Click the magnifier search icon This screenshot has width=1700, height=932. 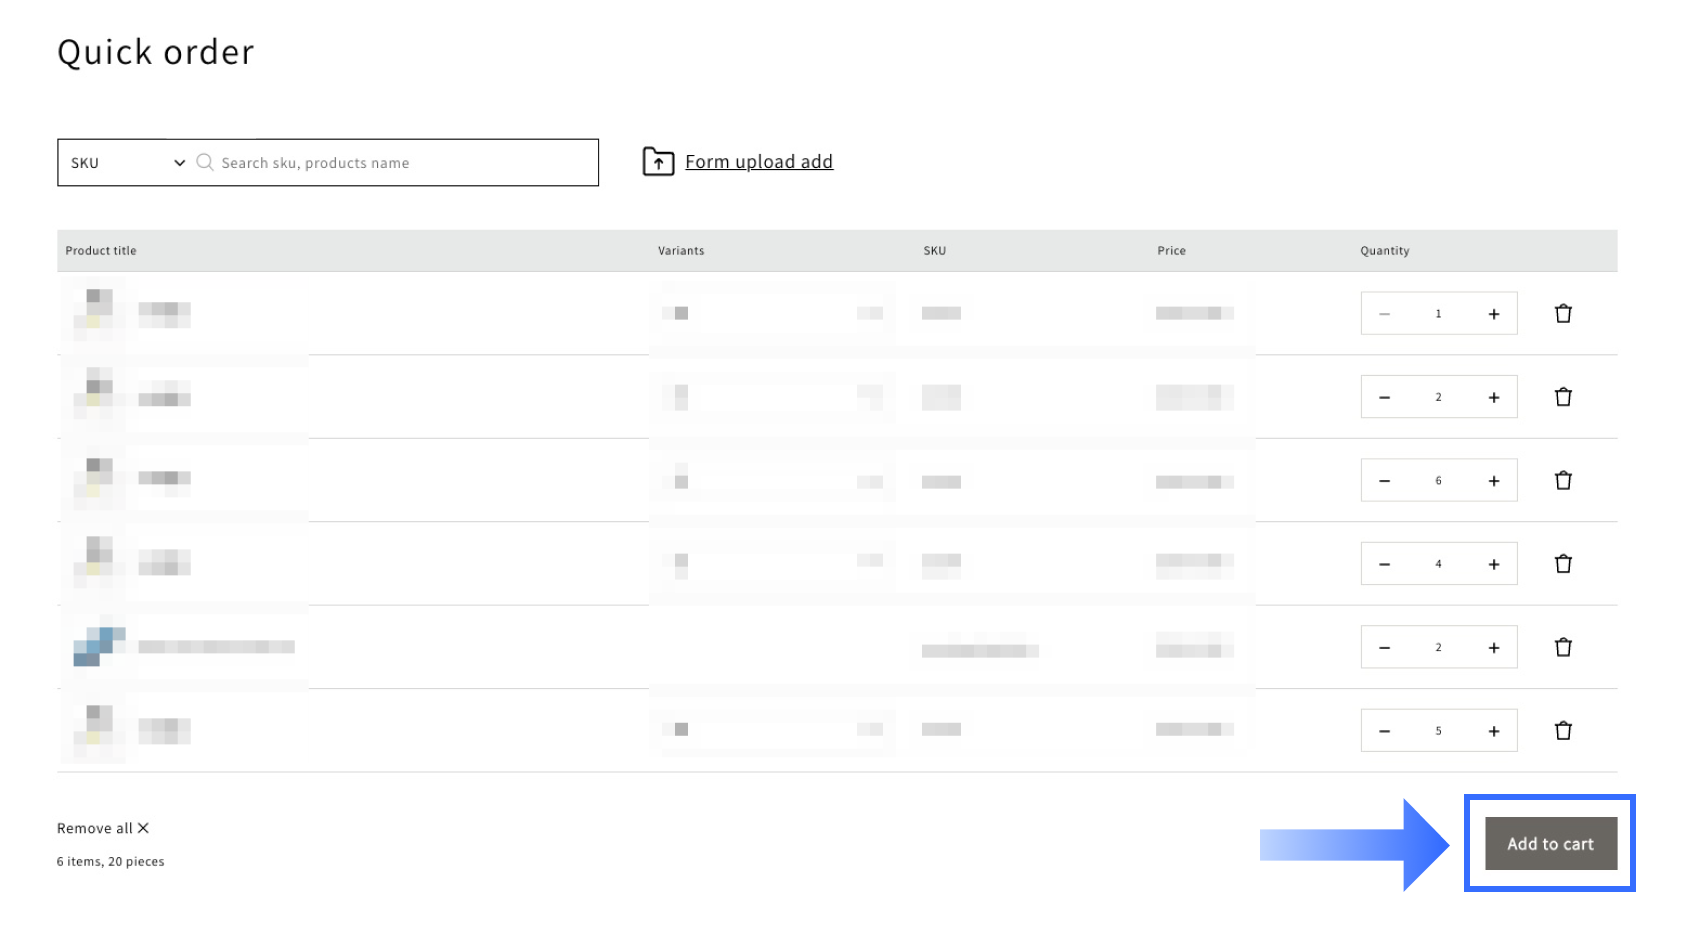[x=205, y=162]
